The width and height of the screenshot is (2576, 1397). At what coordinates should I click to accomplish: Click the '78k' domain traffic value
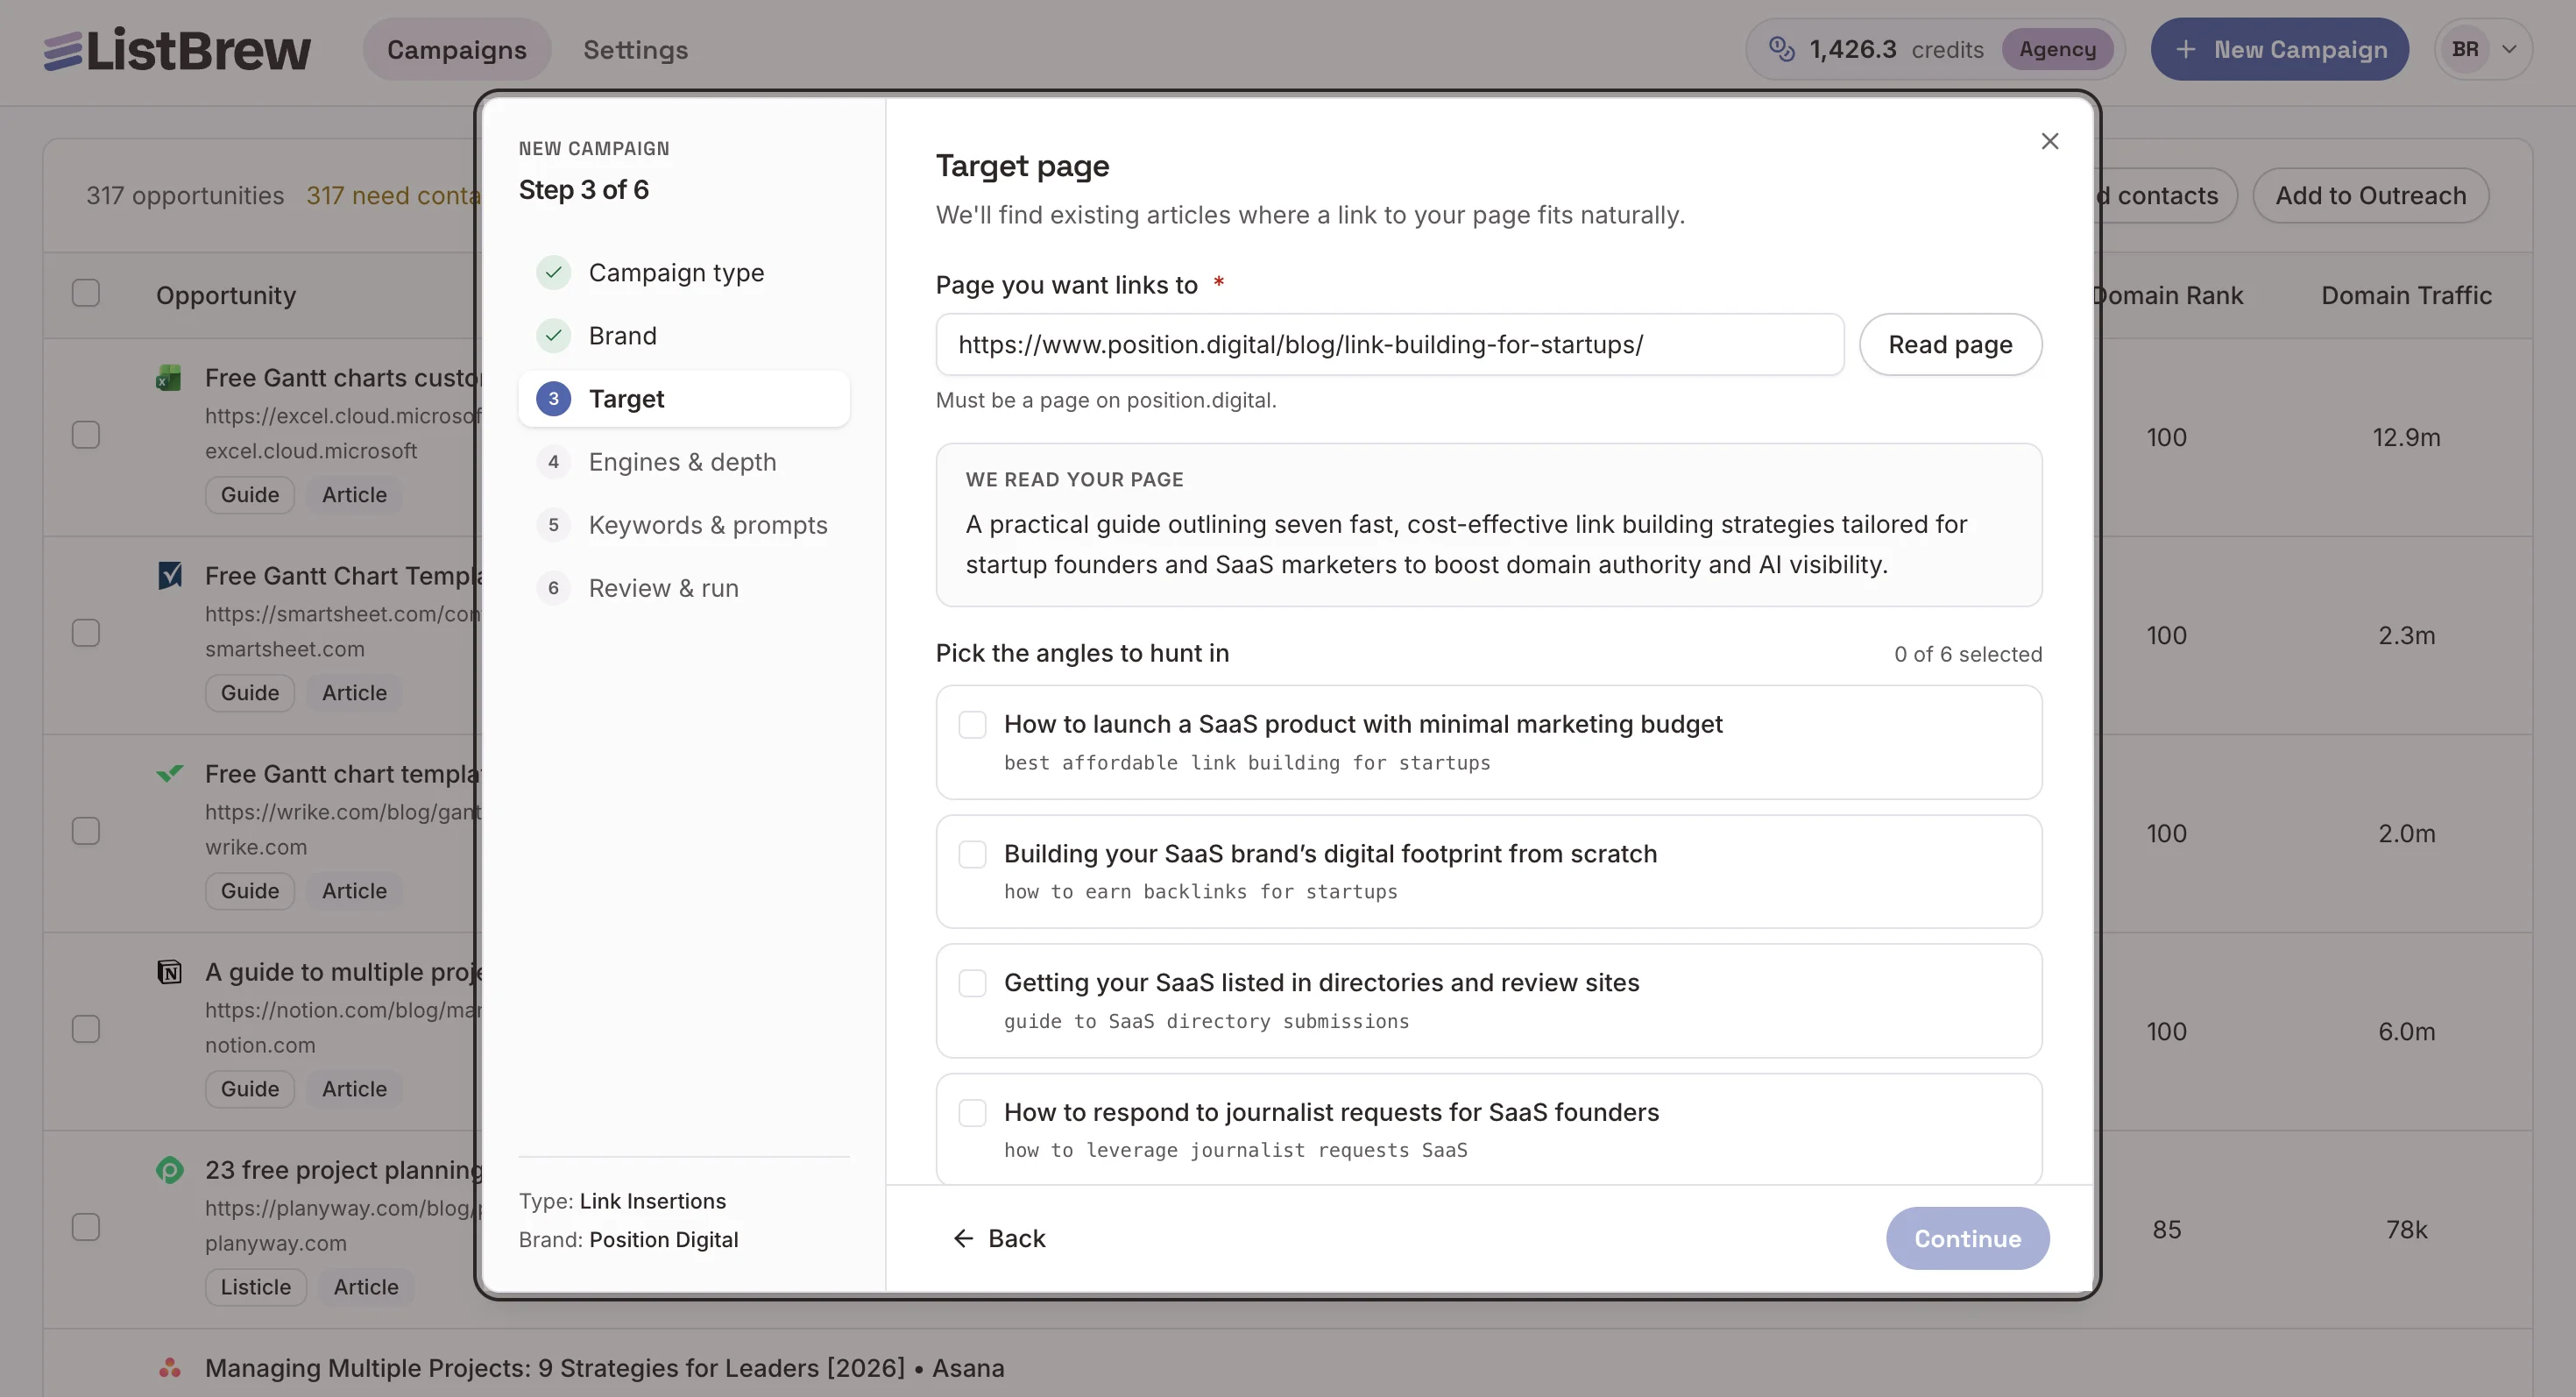2406,1229
